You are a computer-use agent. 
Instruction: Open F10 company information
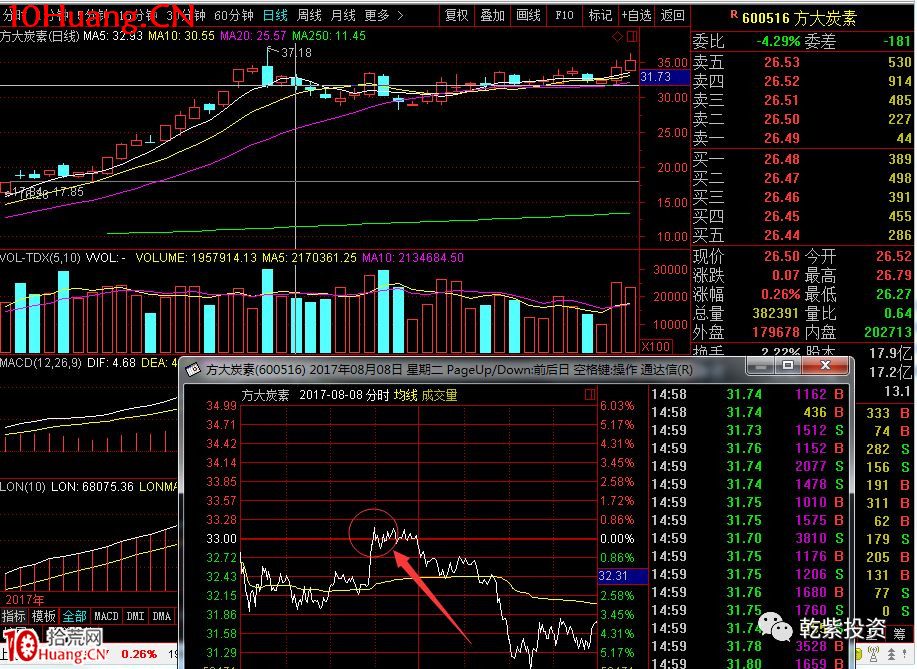pyautogui.click(x=564, y=16)
